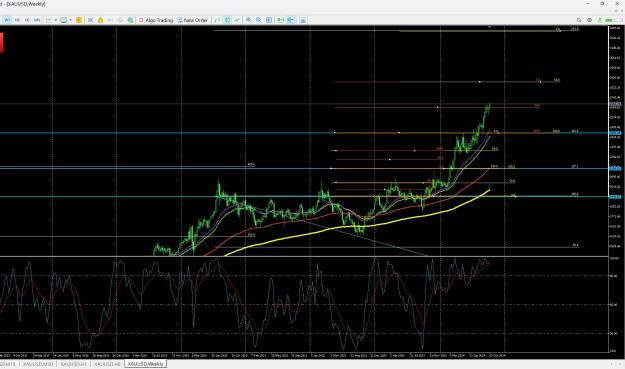This screenshot has width=625, height=369.
Task: Open the MetaEditor IDE icon
Action: coord(90,20)
